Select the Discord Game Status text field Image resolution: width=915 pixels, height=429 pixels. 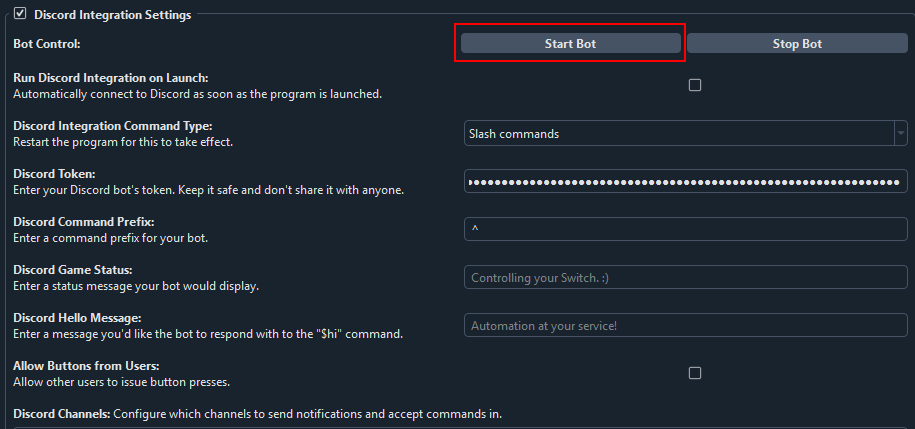(x=684, y=278)
